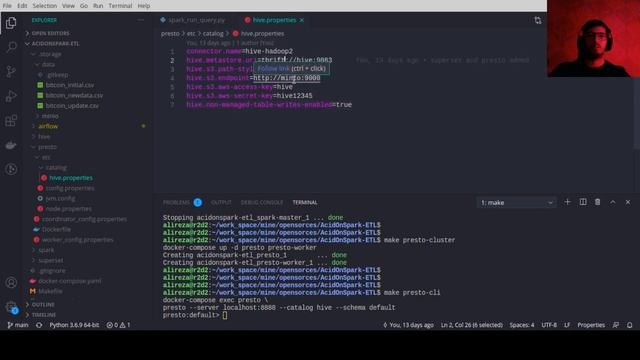Click the feedback icon in status bar
The height and width of the screenshot is (360, 640).
click(616, 325)
